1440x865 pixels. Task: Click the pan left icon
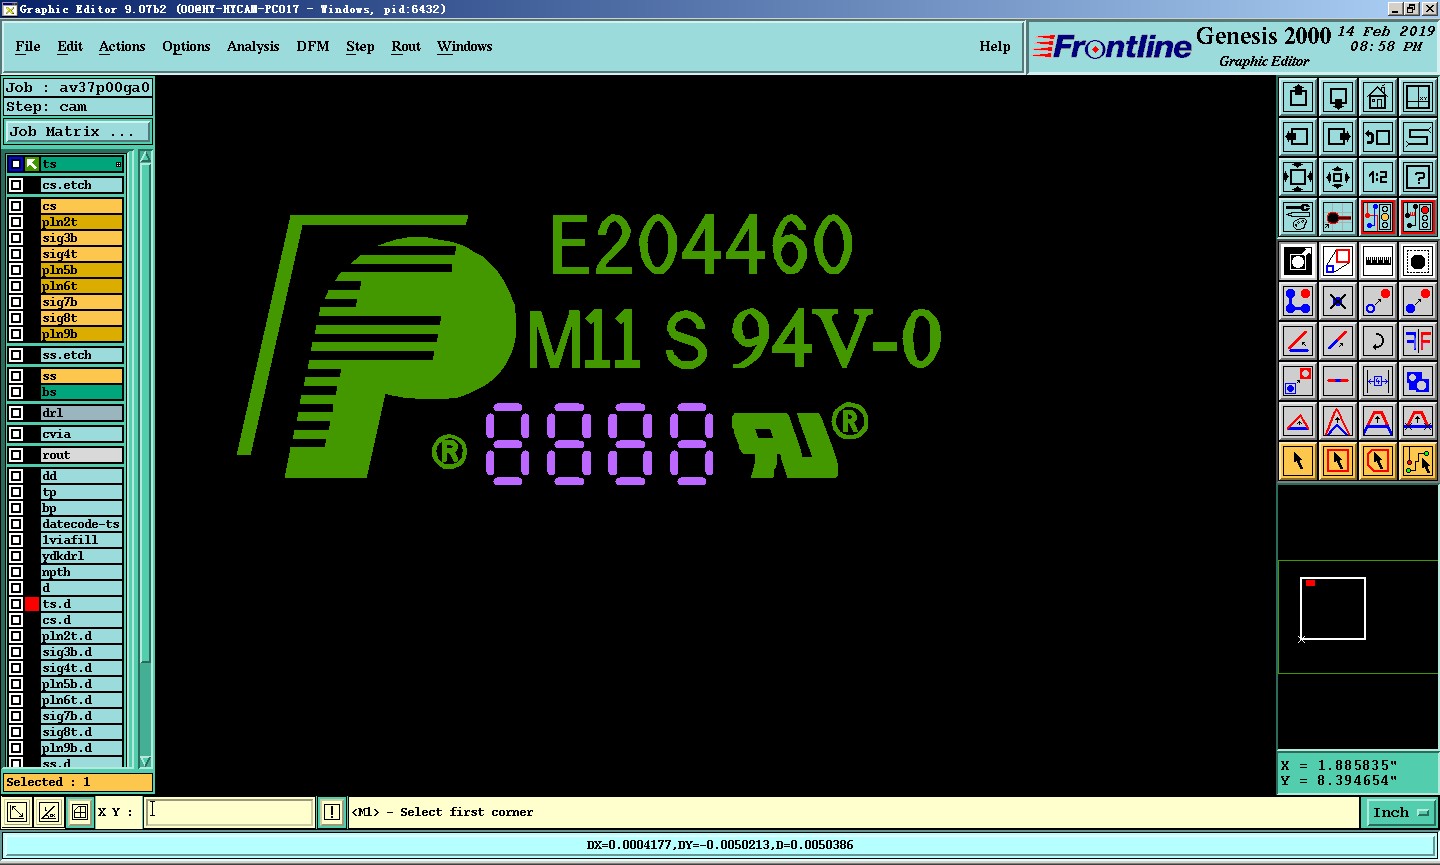(x=1298, y=137)
